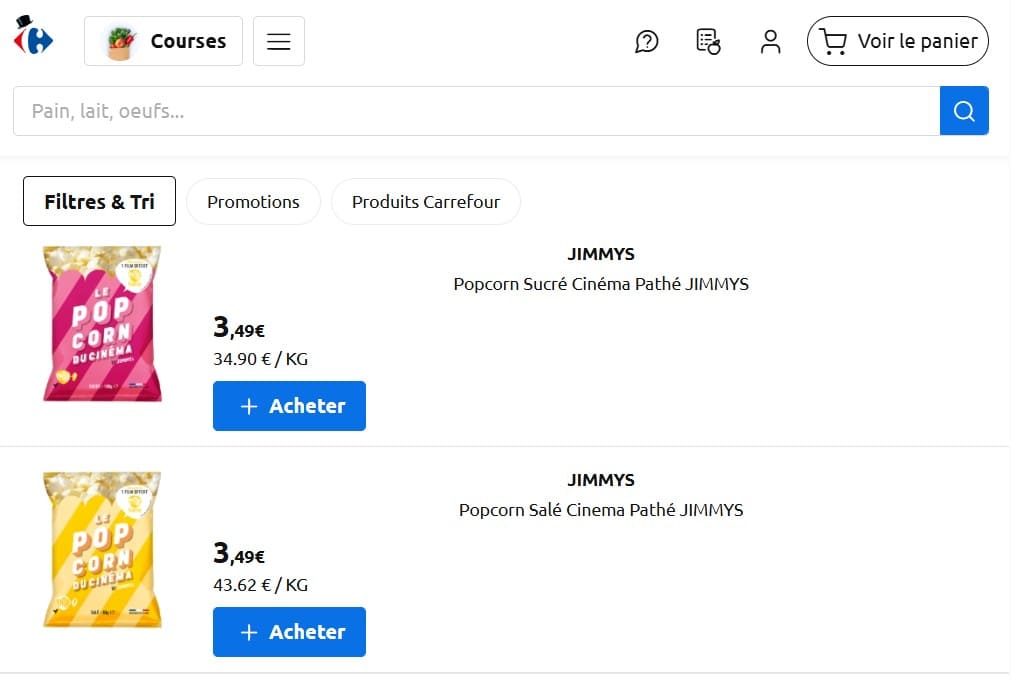This screenshot has height=682, width=1011.
Task: Click the 34.90 € / KG price text
Action: point(260,359)
